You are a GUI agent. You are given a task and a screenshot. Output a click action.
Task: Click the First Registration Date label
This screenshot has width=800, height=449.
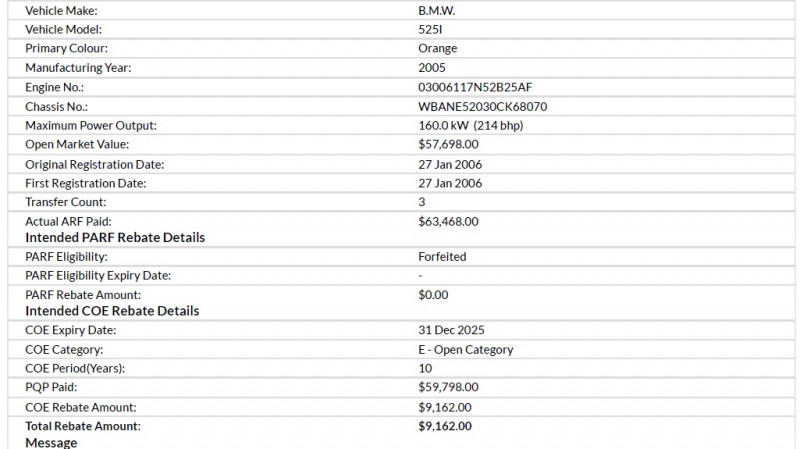click(86, 183)
